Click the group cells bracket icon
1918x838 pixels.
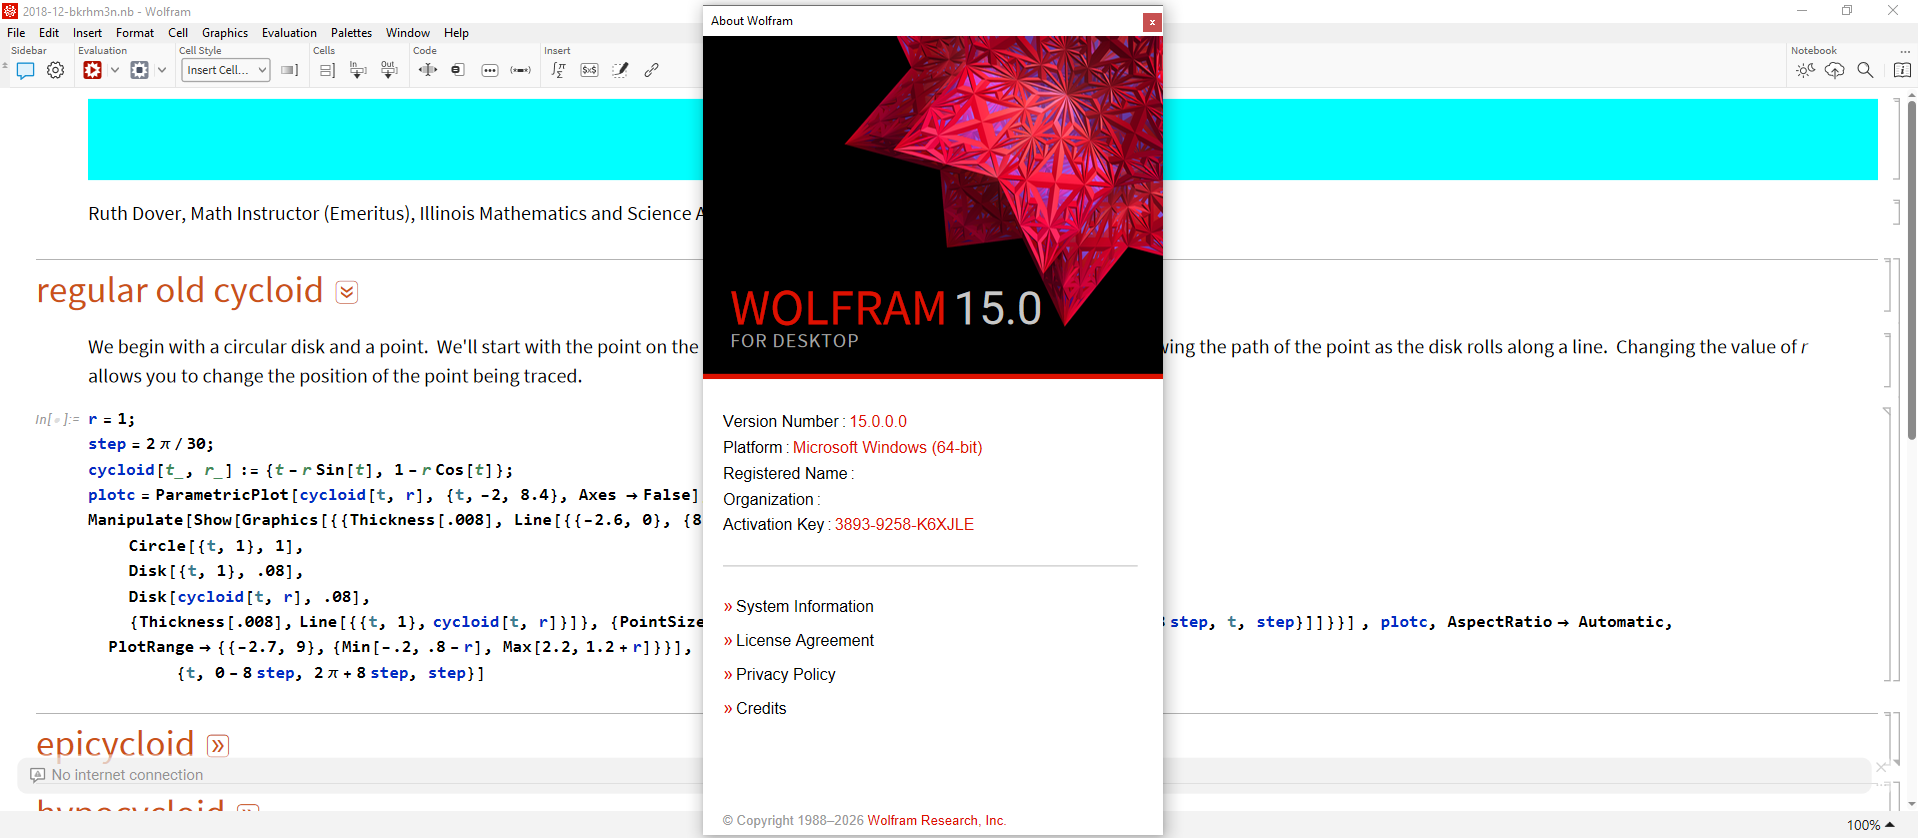tap(327, 70)
